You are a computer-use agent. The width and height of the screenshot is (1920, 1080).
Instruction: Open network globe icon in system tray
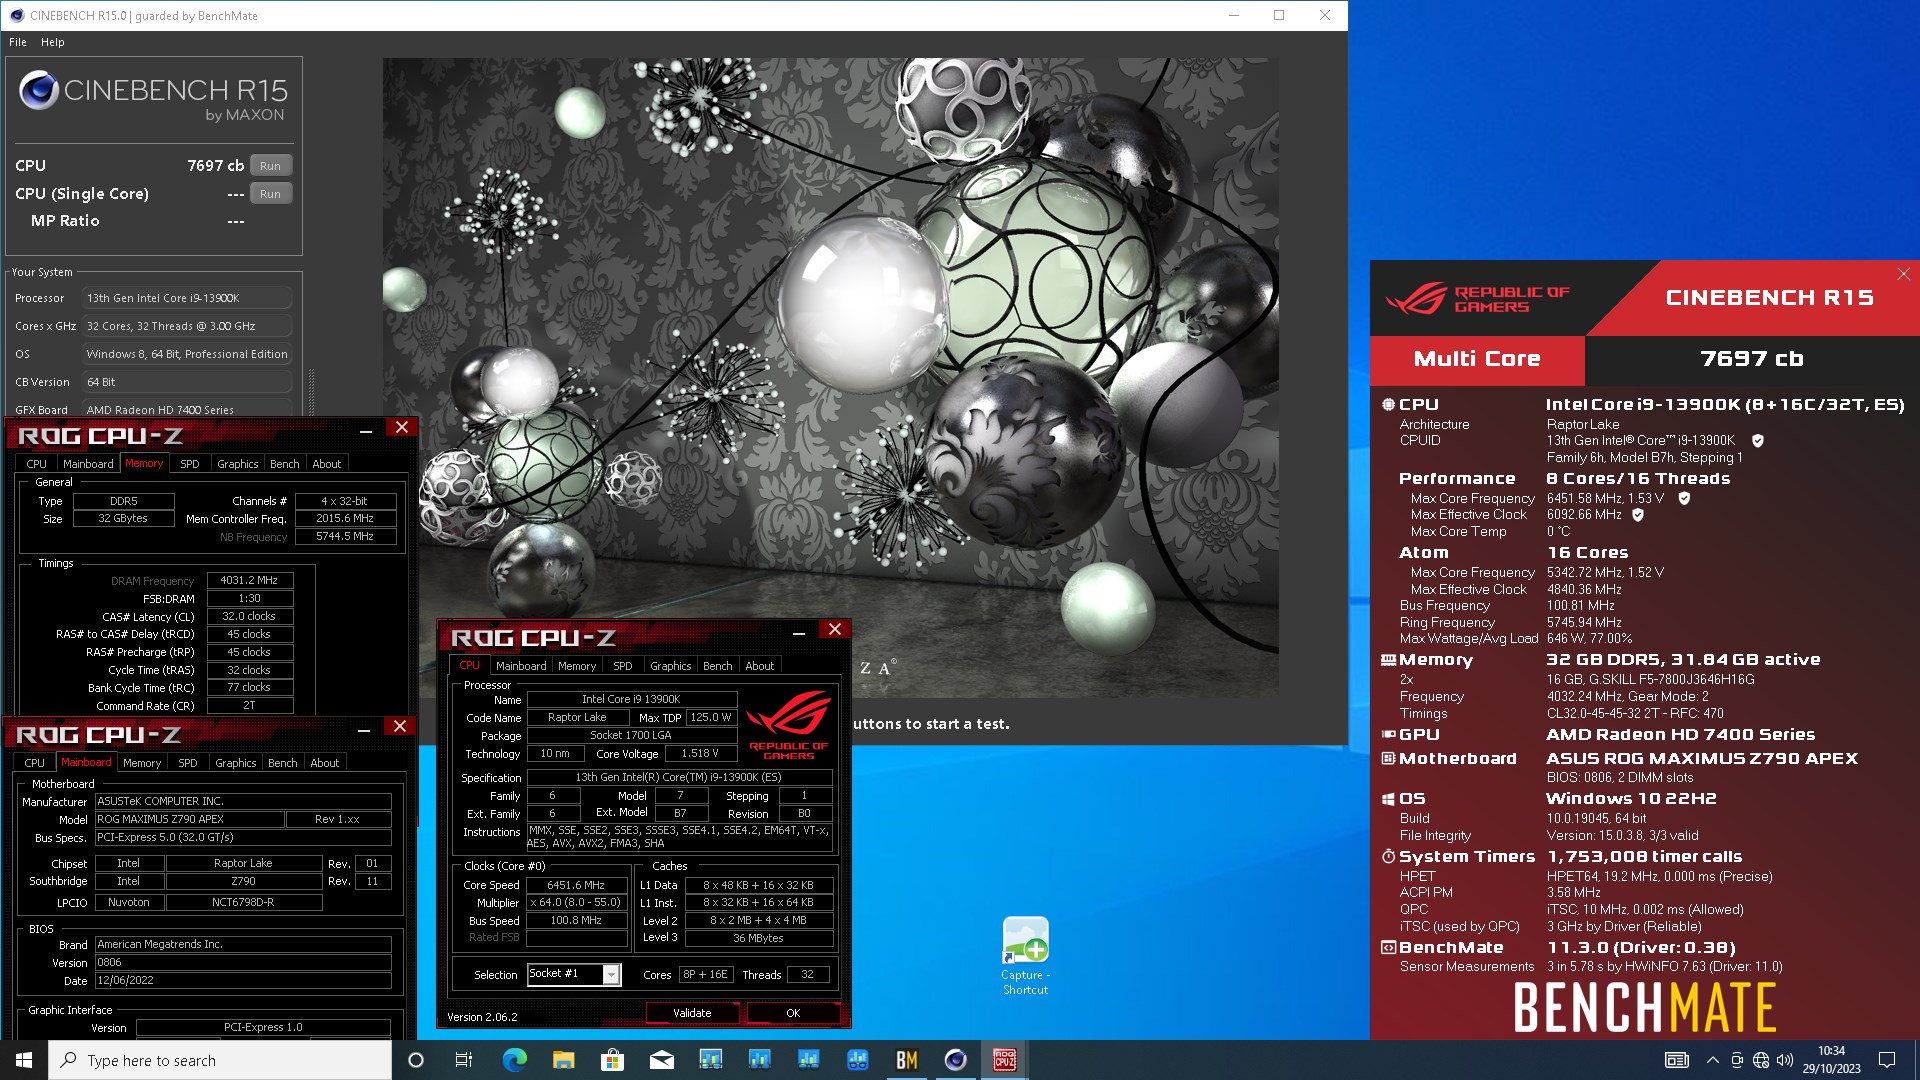(x=1761, y=1060)
